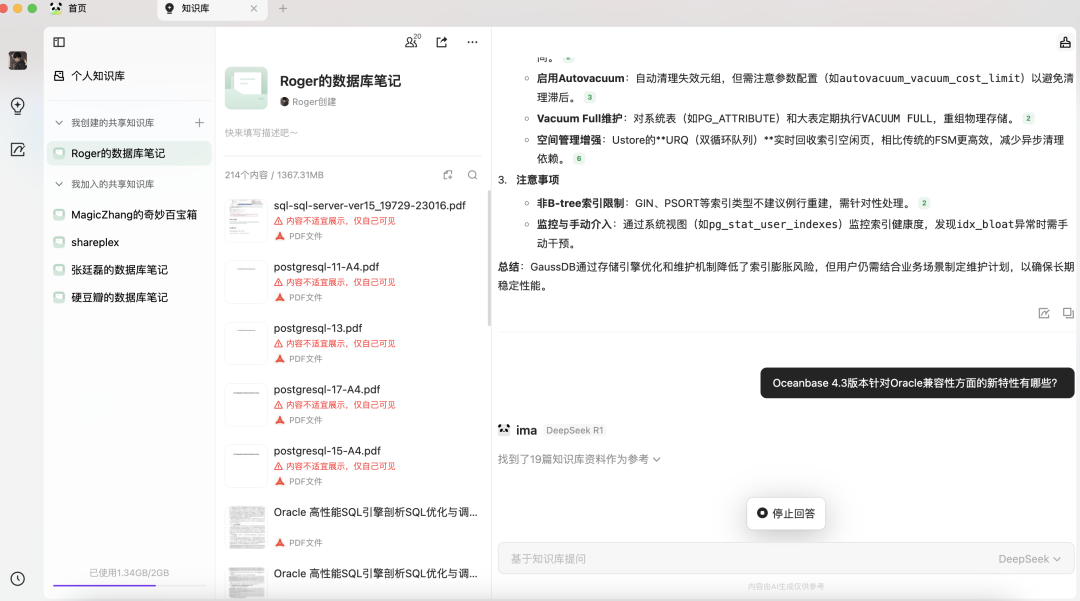
Task: Open the lightbulb inspiration icon
Action: [18, 105]
